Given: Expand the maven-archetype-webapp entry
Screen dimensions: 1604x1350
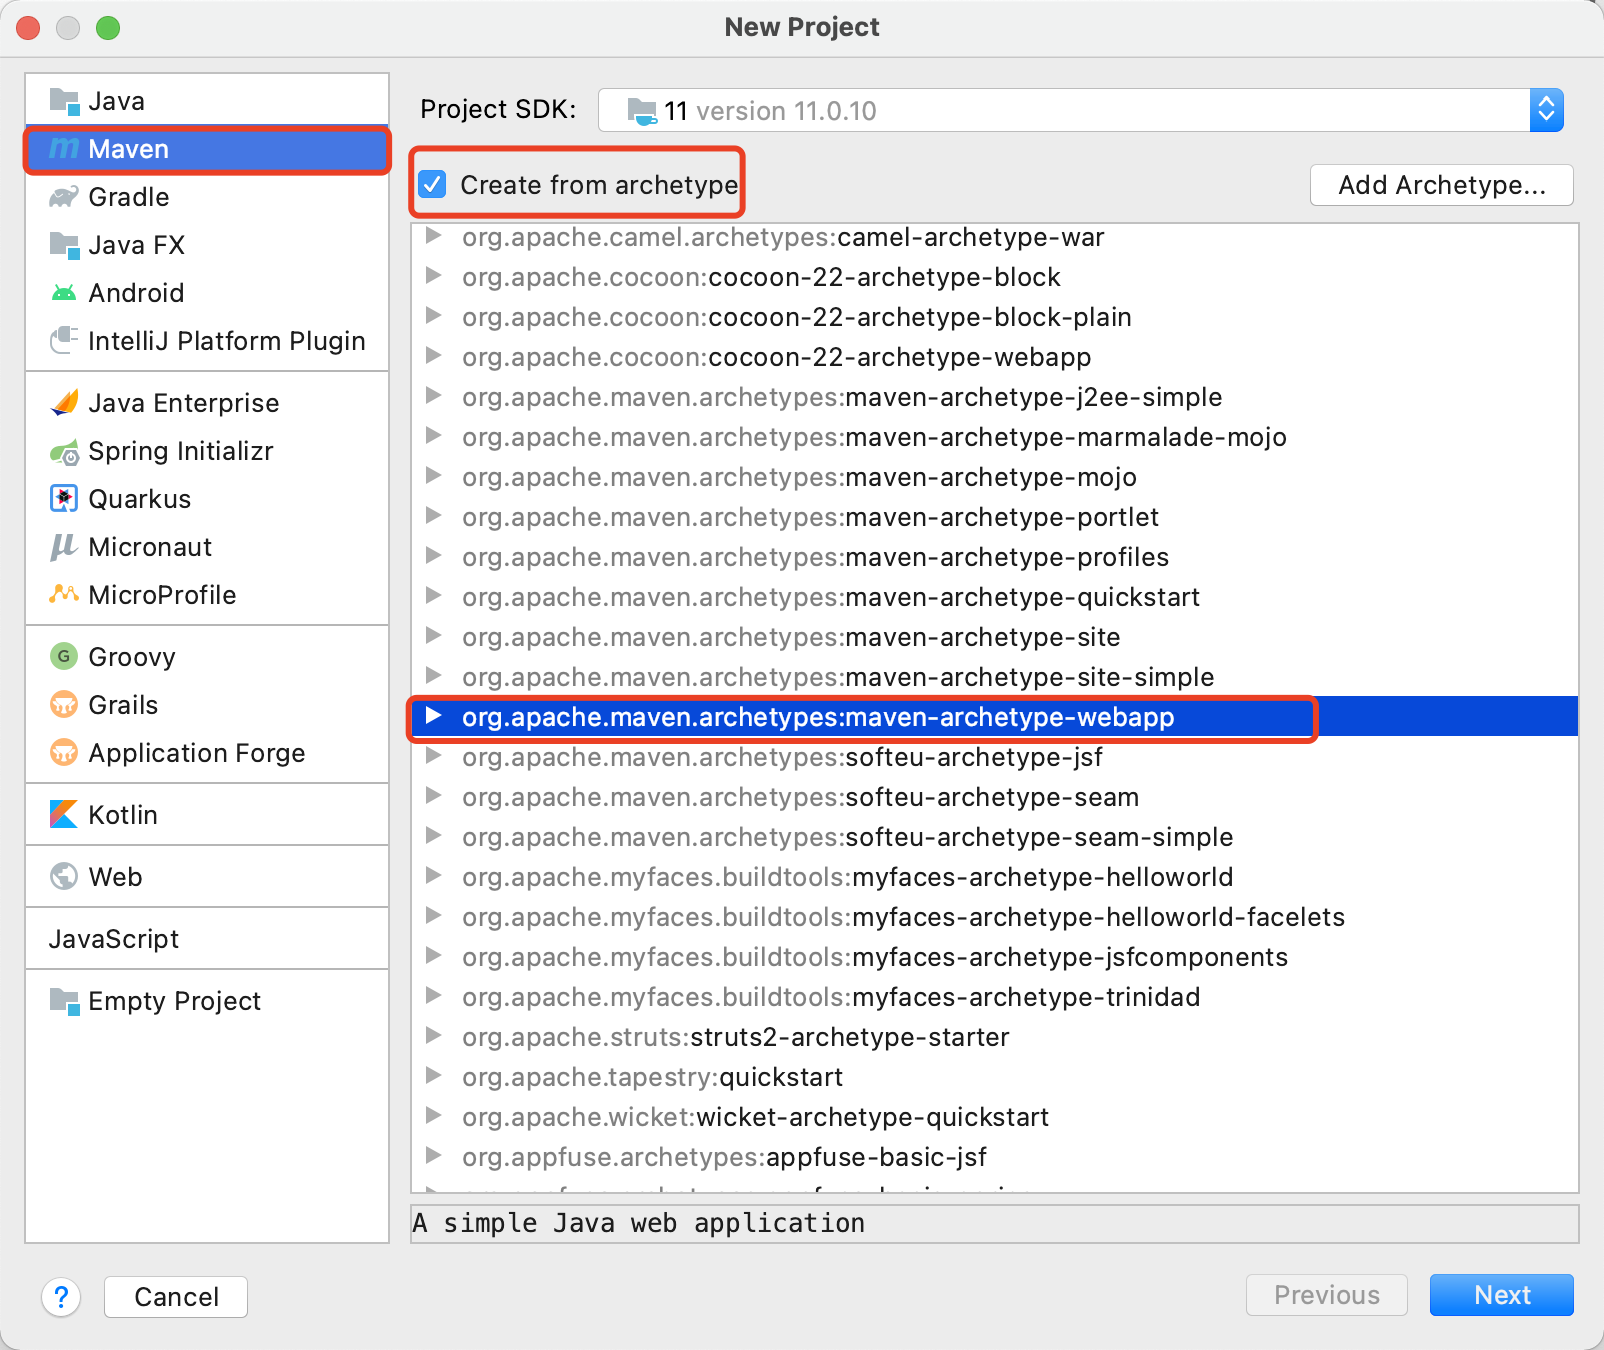Looking at the screenshot, I should 434,716.
